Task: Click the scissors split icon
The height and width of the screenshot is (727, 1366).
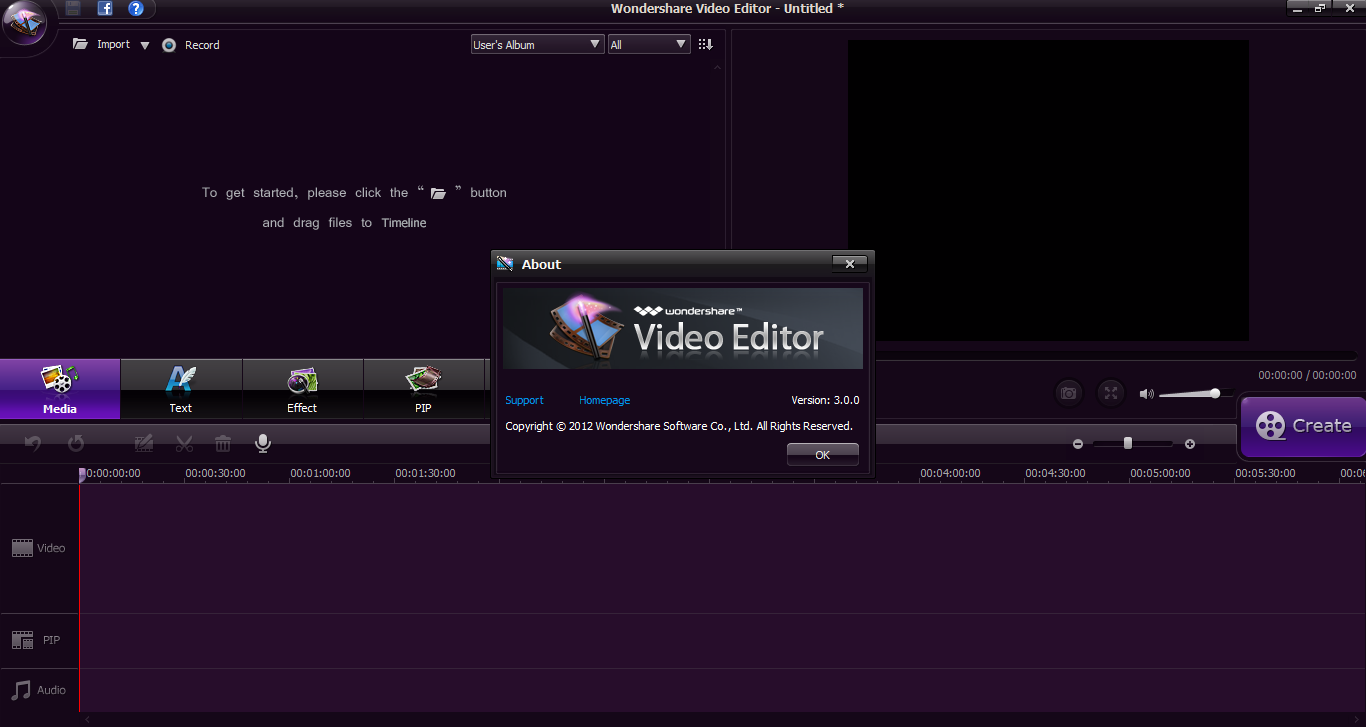Action: coord(184,443)
